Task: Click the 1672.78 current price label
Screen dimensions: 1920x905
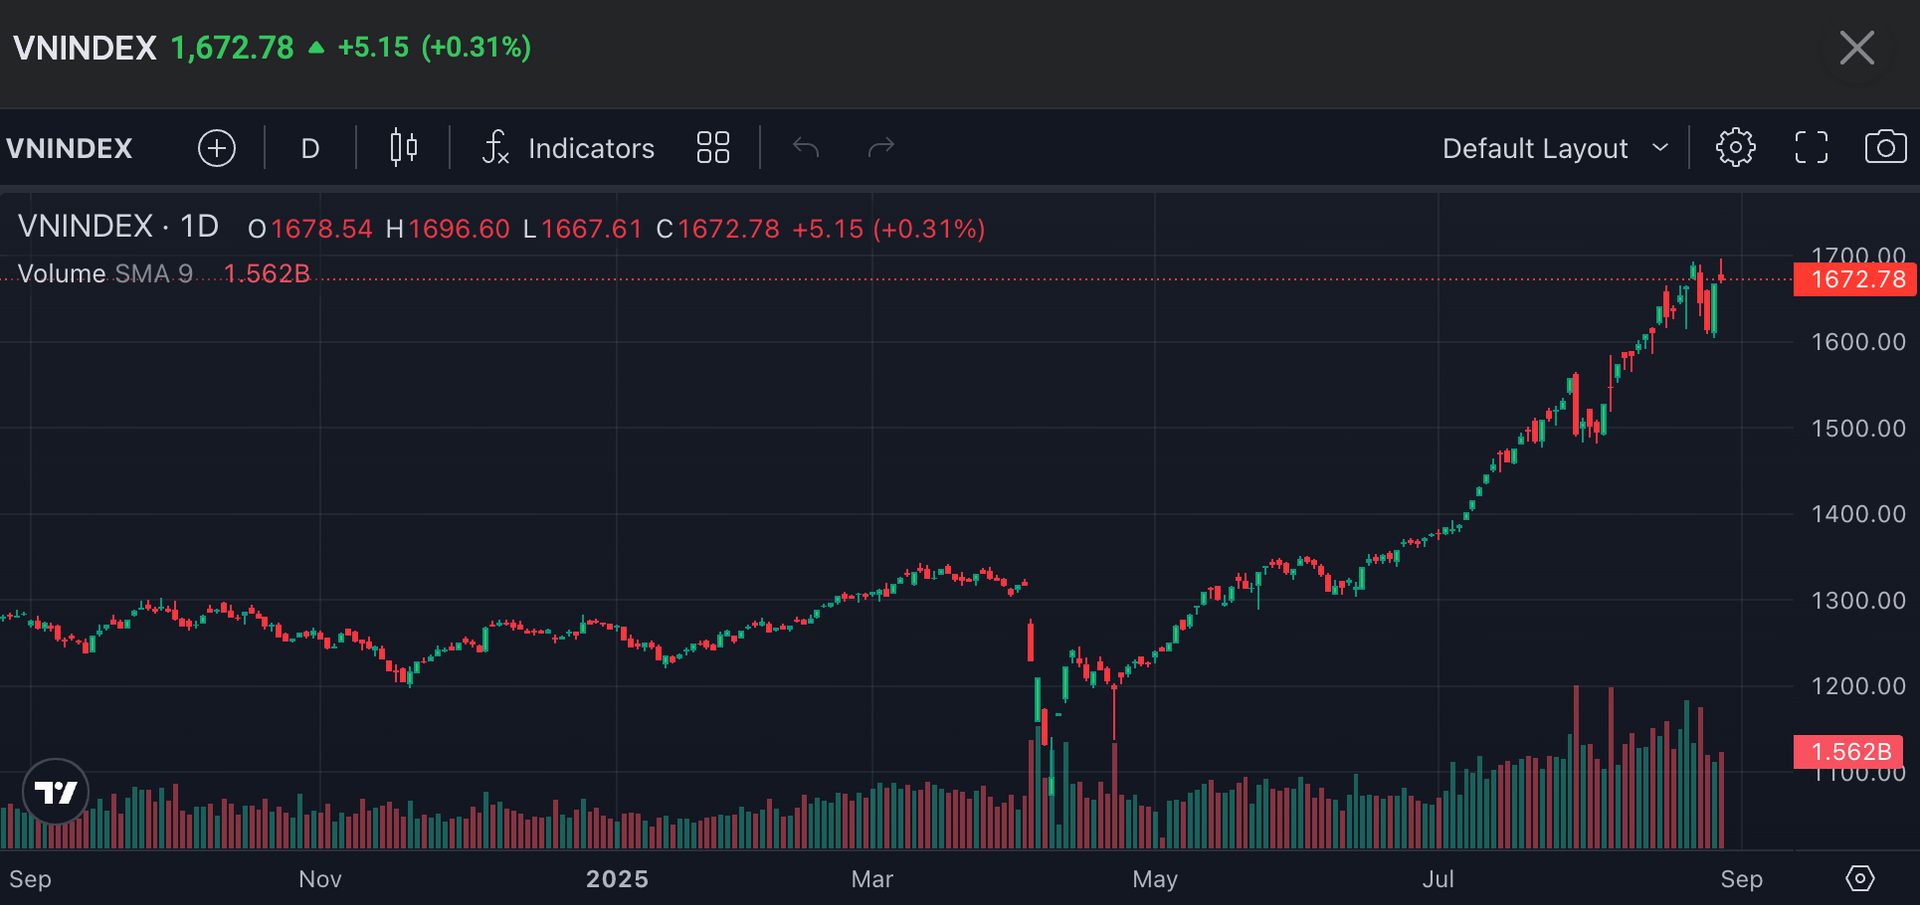Action: [x=1855, y=279]
